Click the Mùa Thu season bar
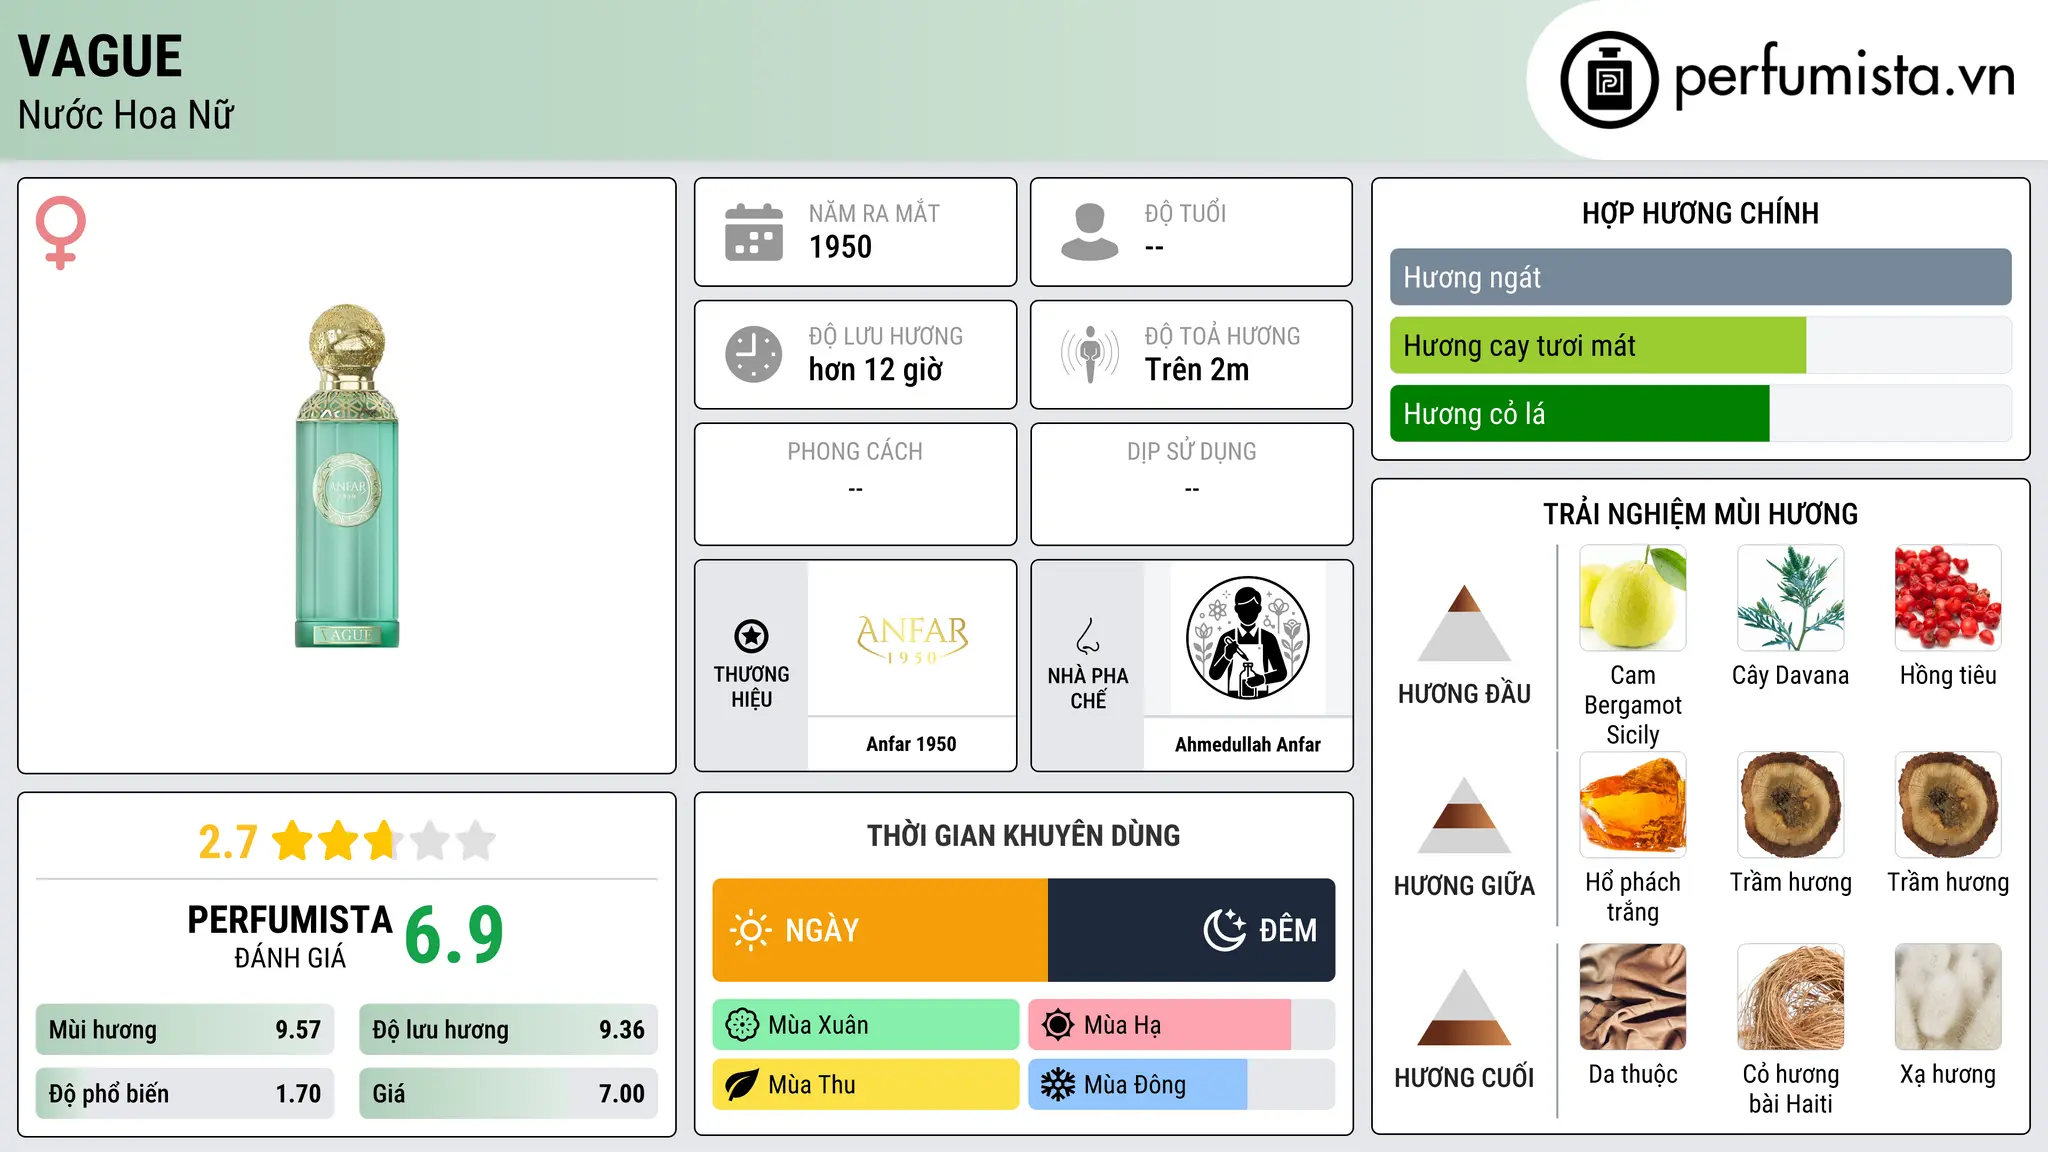 866,1085
